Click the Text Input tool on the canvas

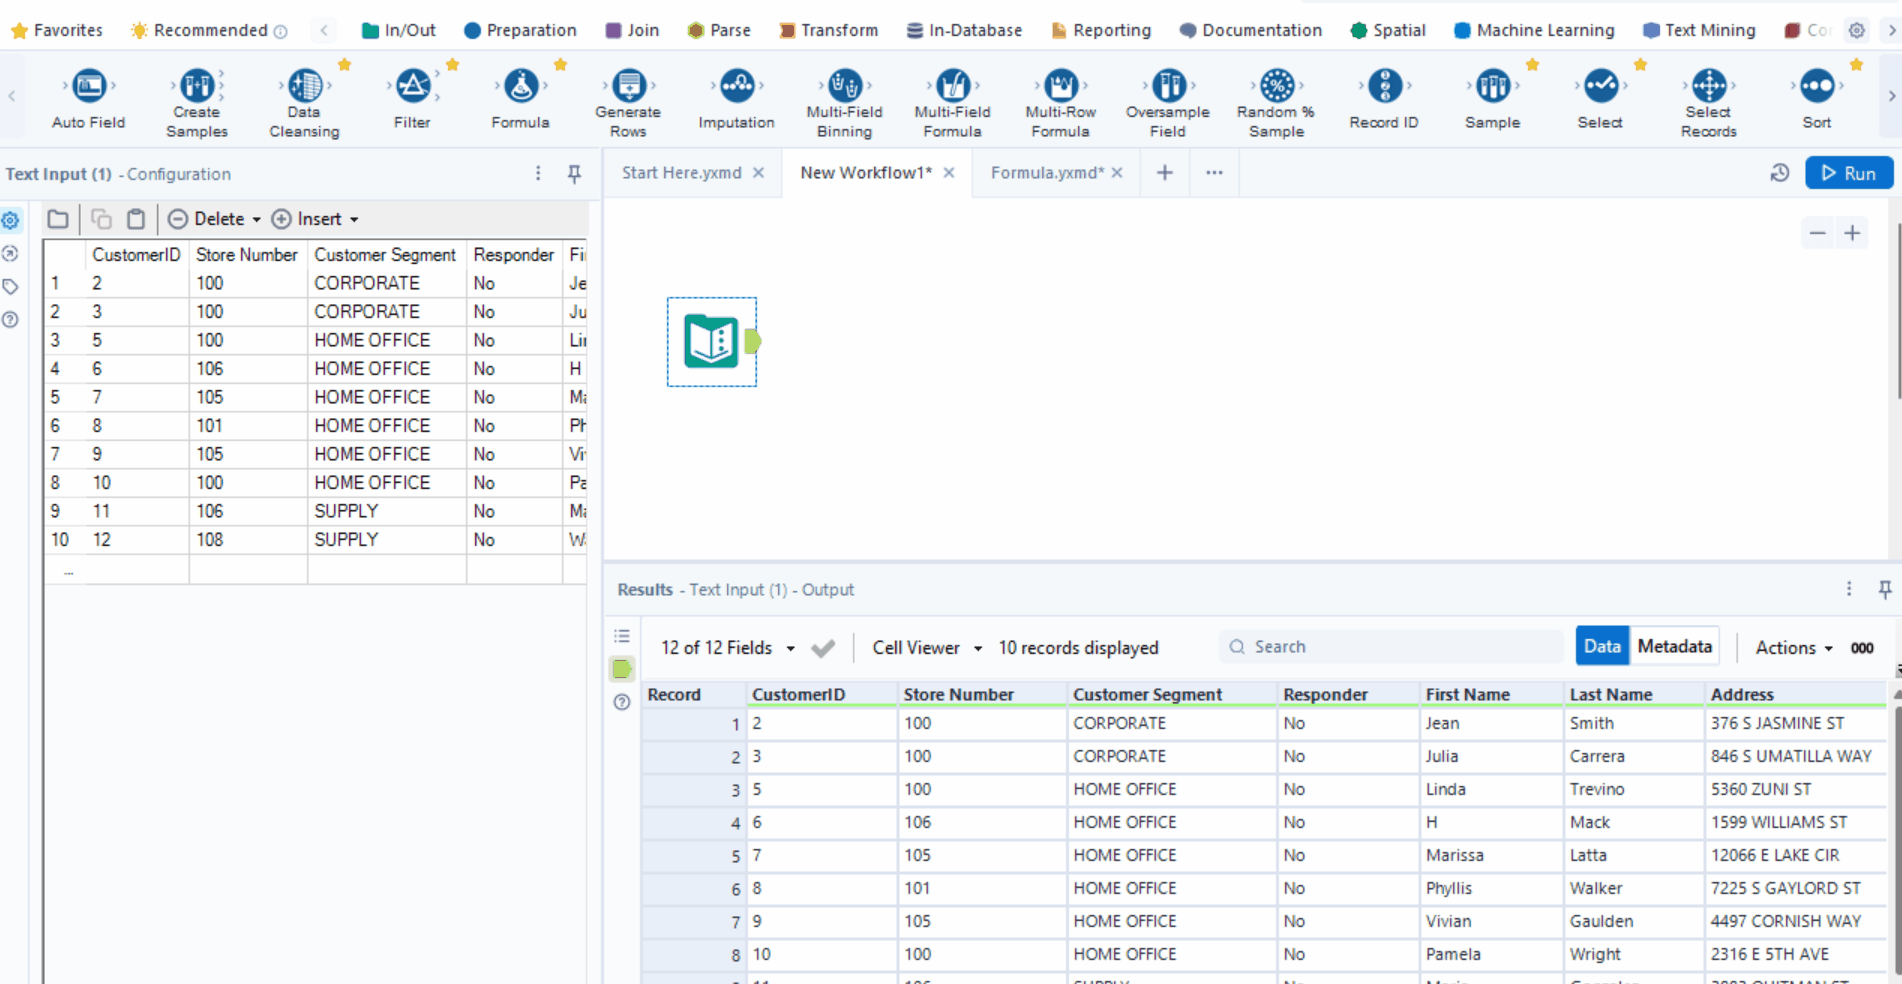[x=711, y=341]
